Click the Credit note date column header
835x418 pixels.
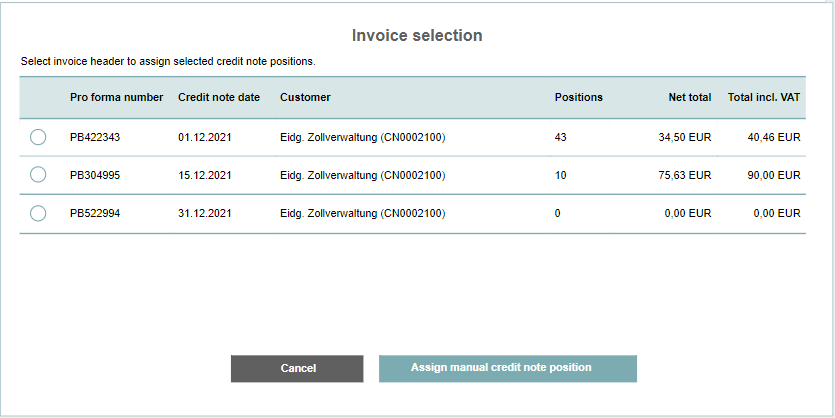[219, 98]
